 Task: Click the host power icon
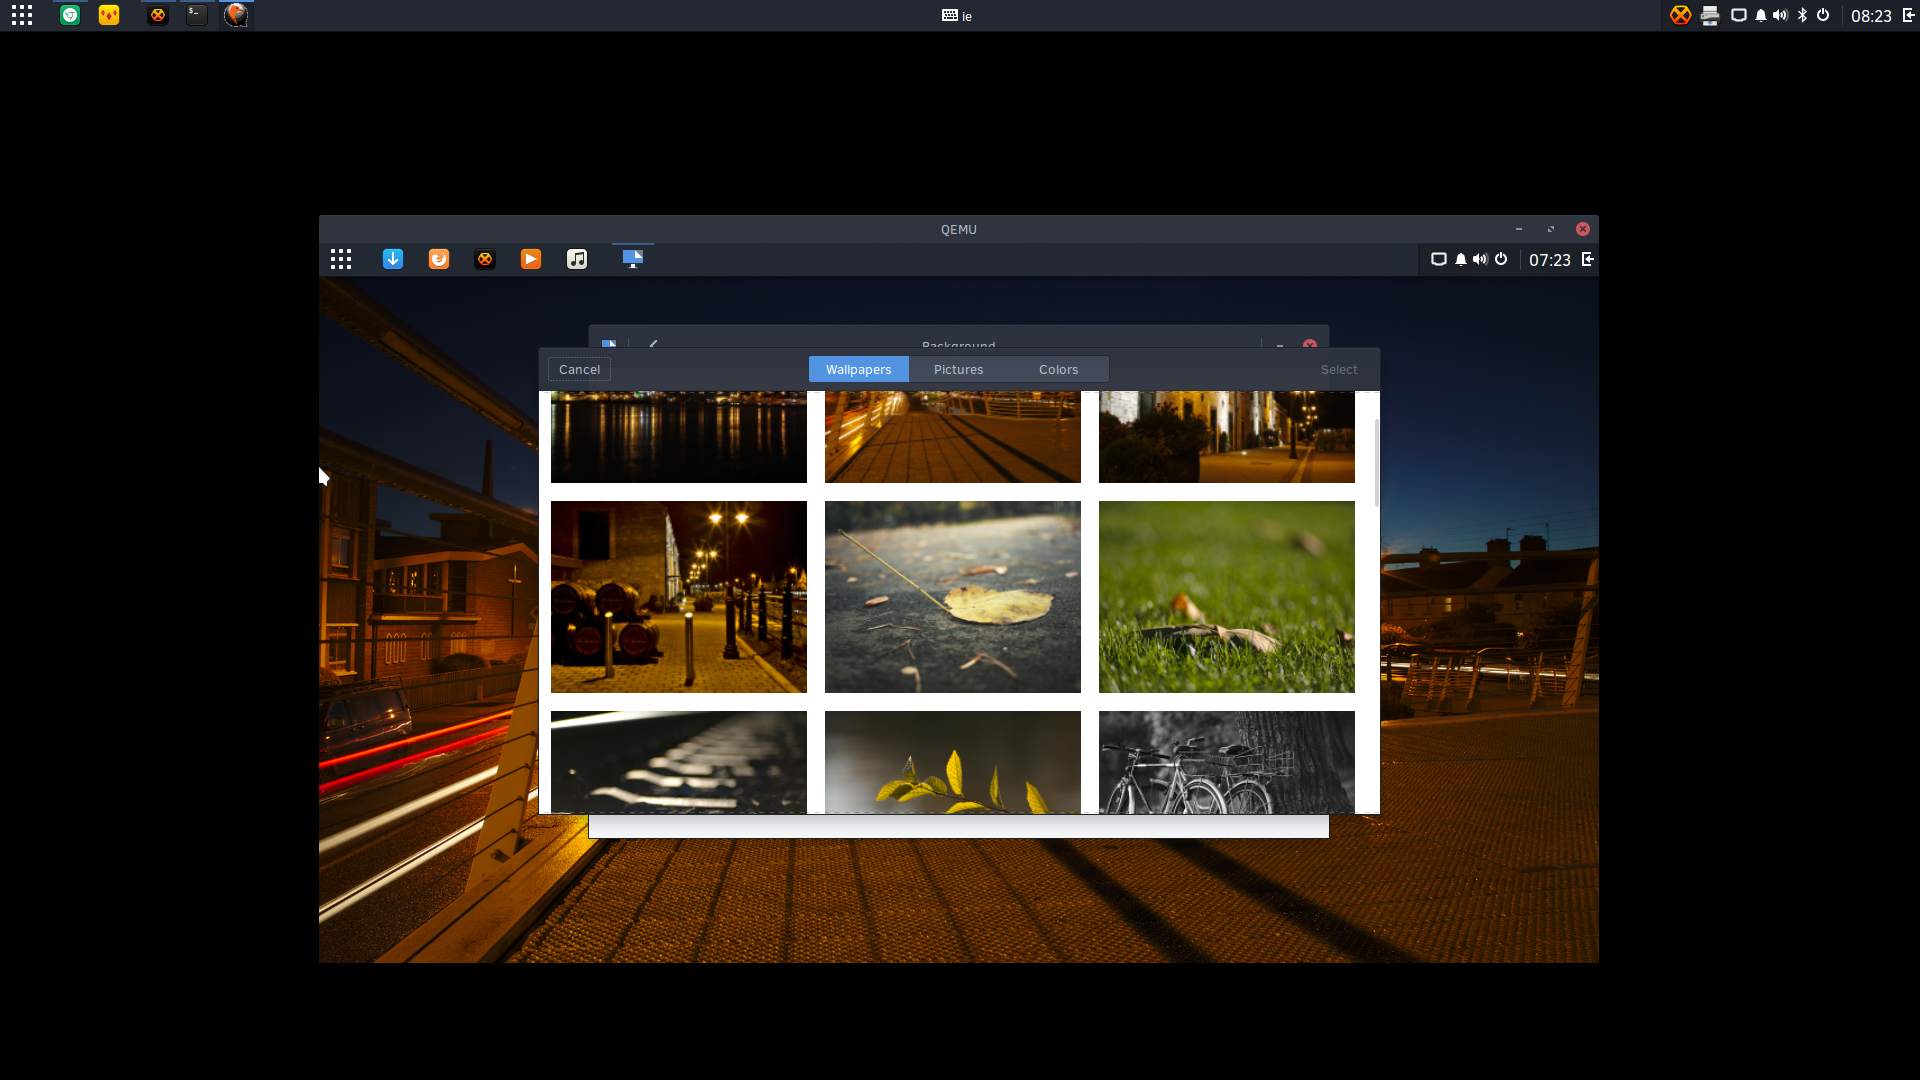pyautogui.click(x=1823, y=15)
